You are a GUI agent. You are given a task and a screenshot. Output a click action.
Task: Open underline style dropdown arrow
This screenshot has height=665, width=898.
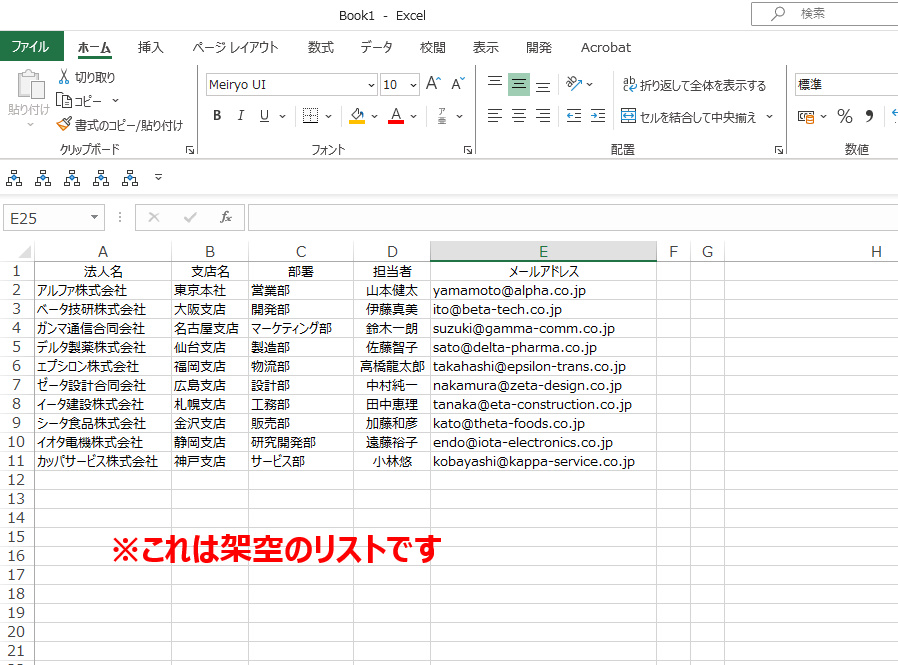pos(282,116)
